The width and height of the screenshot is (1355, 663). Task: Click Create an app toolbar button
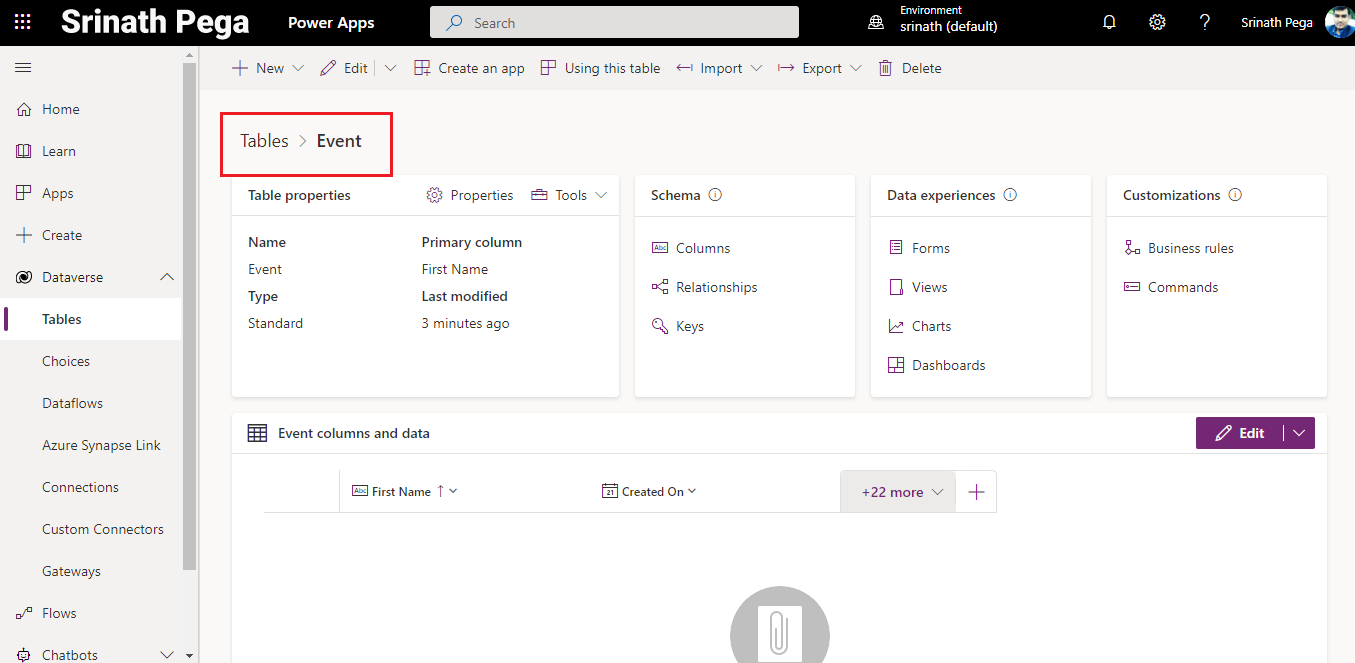coord(469,68)
